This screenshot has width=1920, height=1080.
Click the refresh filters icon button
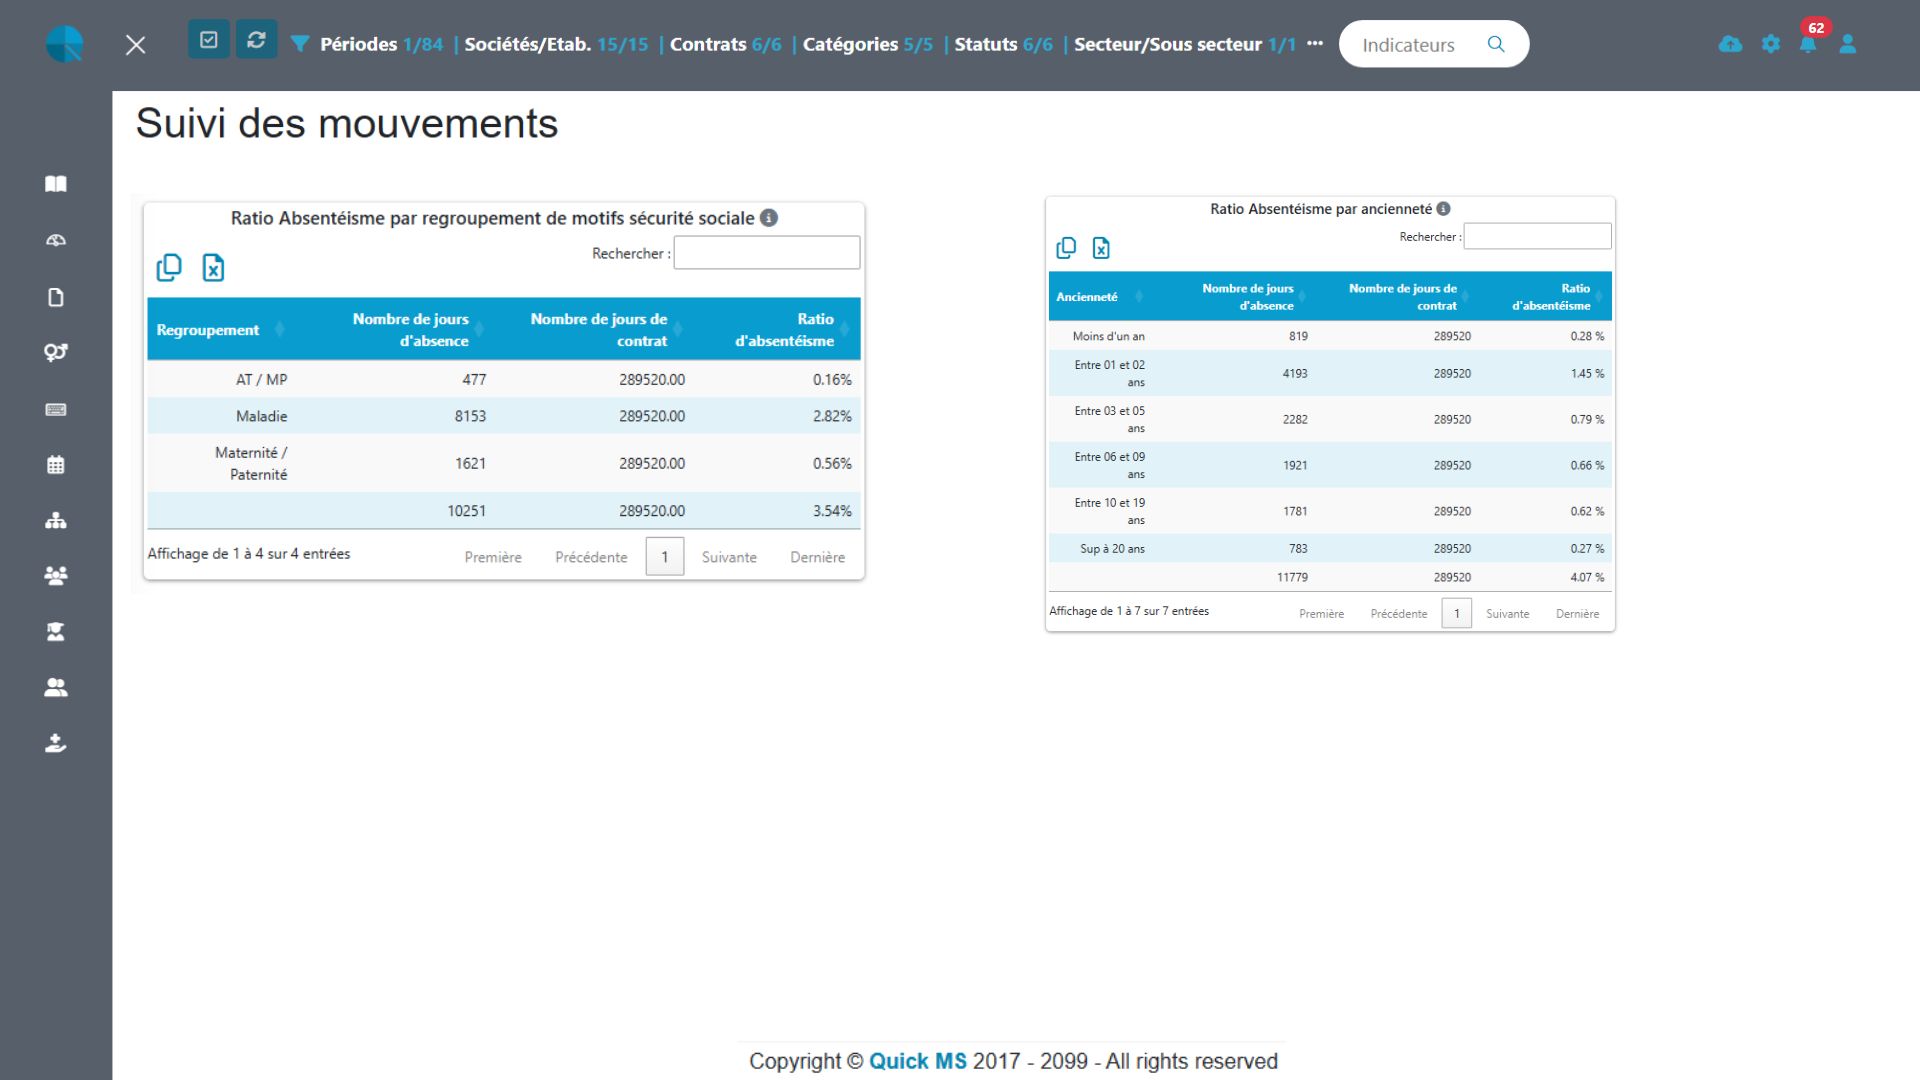coord(256,40)
